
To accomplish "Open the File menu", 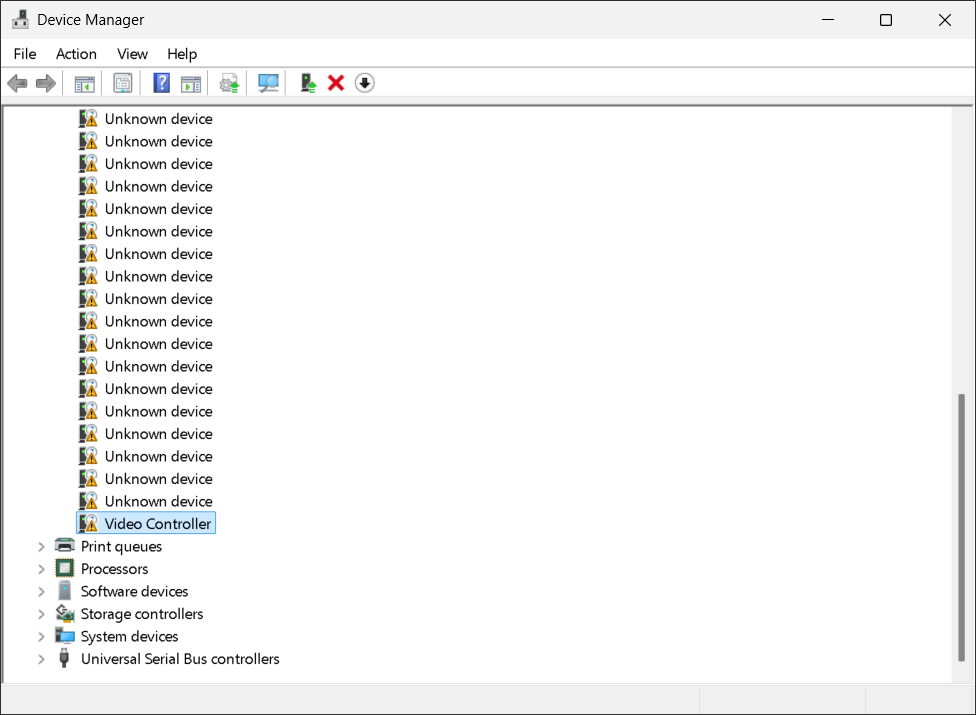I will (25, 54).
